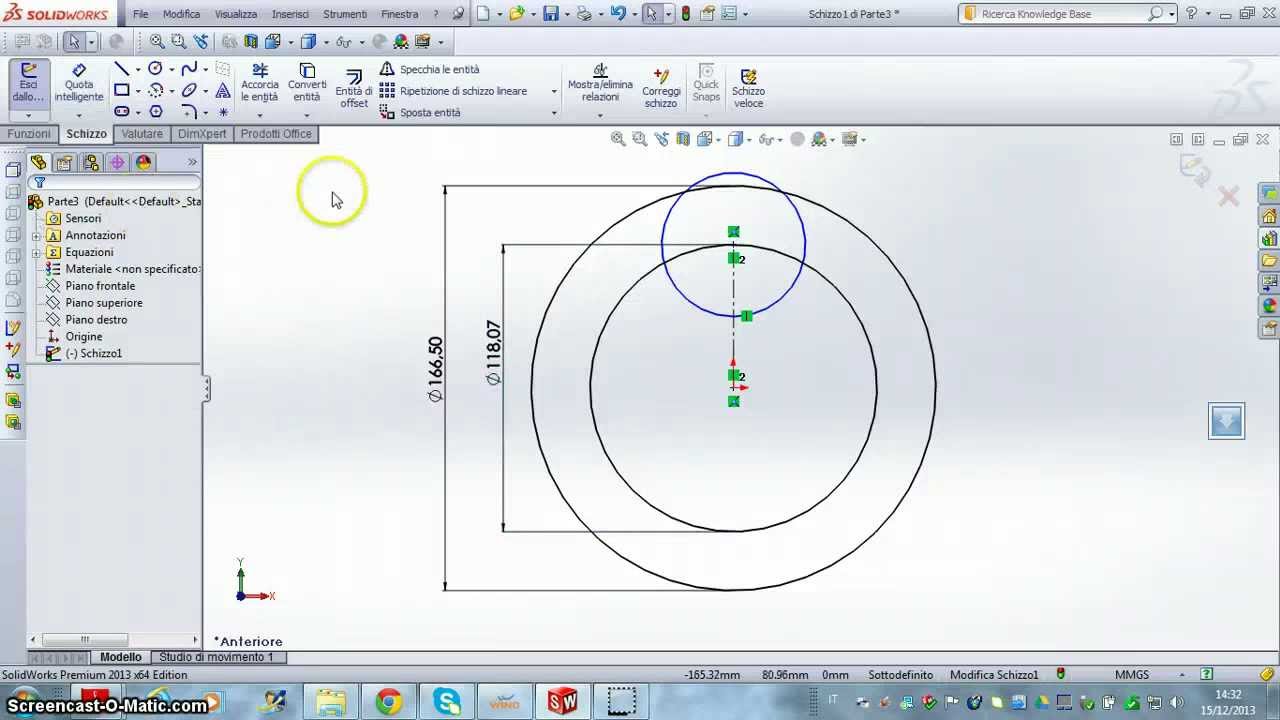This screenshot has width=1280, height=720.
Task: Switch to the DimXpert tab
Action: coord(202,134)
